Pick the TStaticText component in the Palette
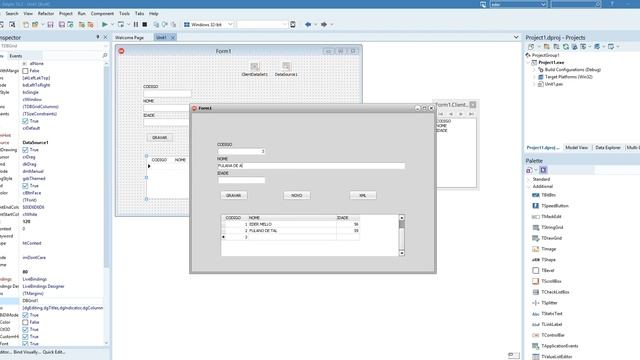The image size is (640, 360). coord(551,313)
